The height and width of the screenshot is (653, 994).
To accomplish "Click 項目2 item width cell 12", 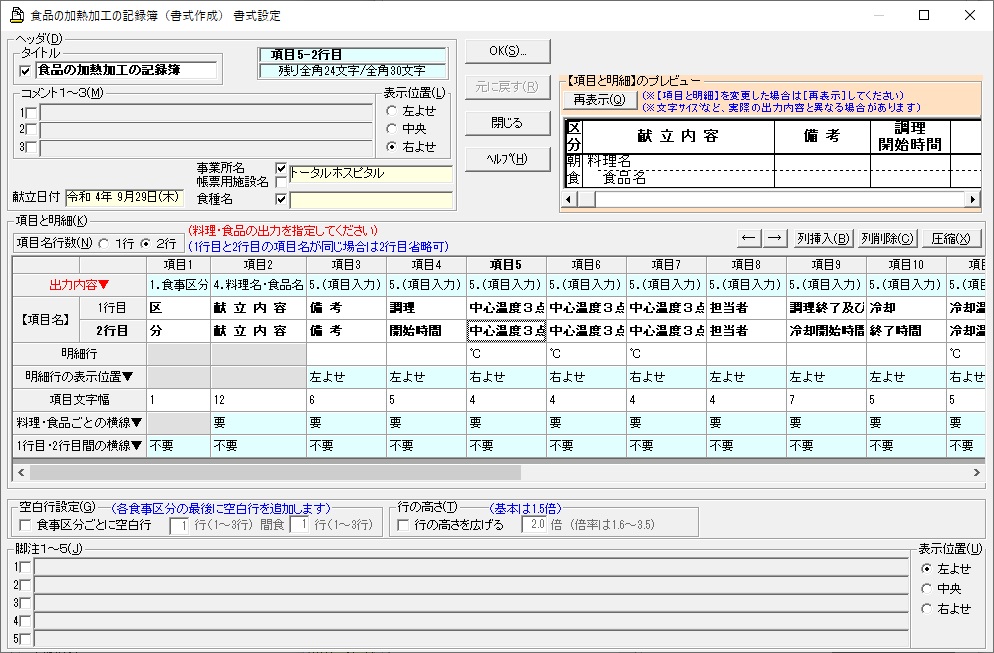I will pos(259,400).
